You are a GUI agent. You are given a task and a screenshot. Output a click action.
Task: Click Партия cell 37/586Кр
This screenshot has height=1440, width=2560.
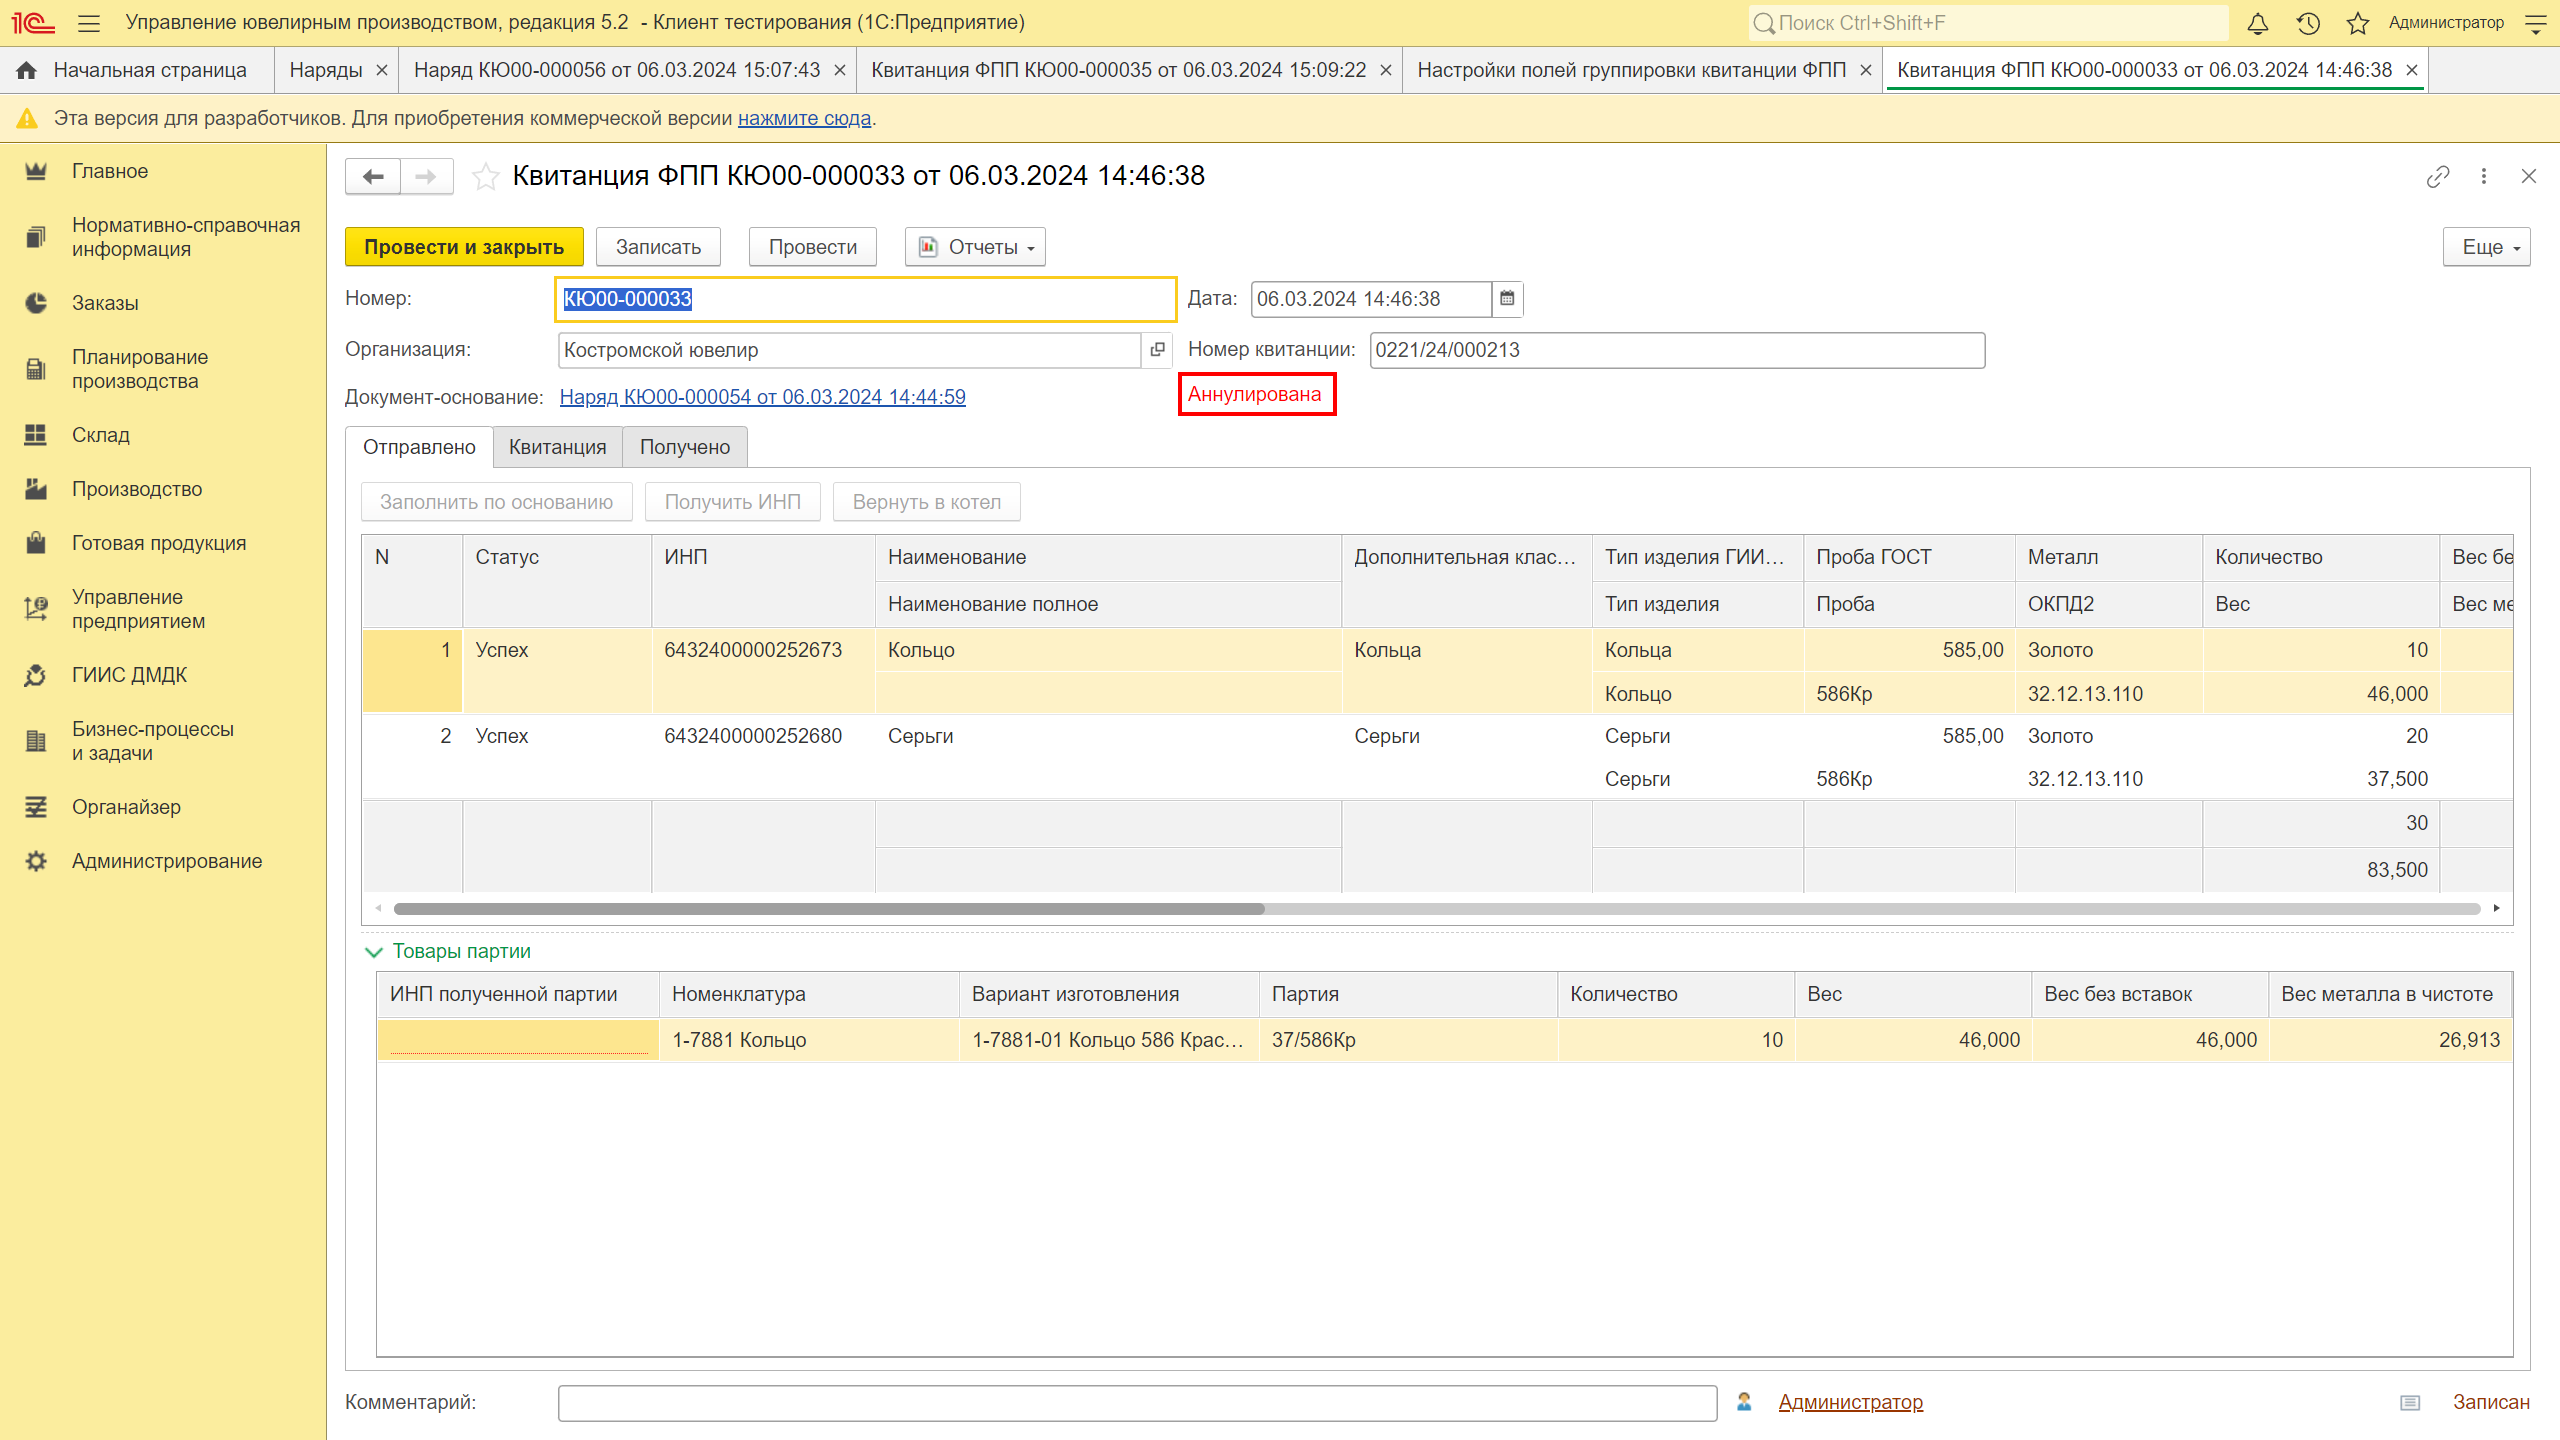coord(1407,1040)
